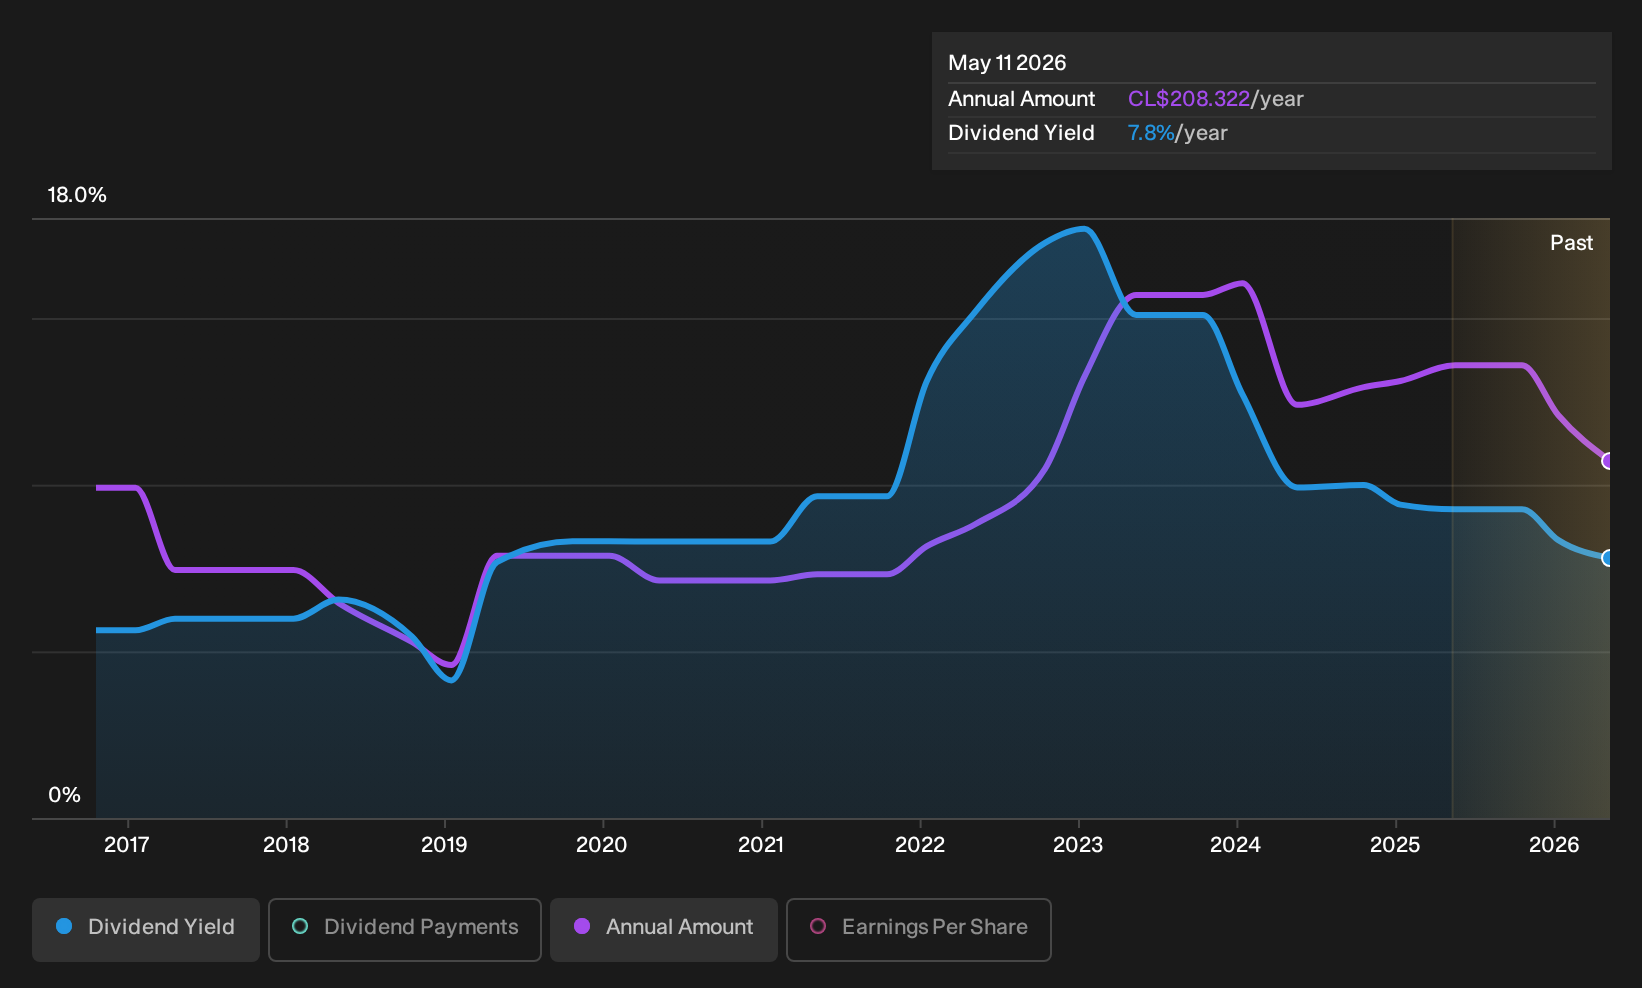The image size is (1642, 988).
Task: Click the May 11 2026 tooltip date
Action: [x=1007, y=63]
